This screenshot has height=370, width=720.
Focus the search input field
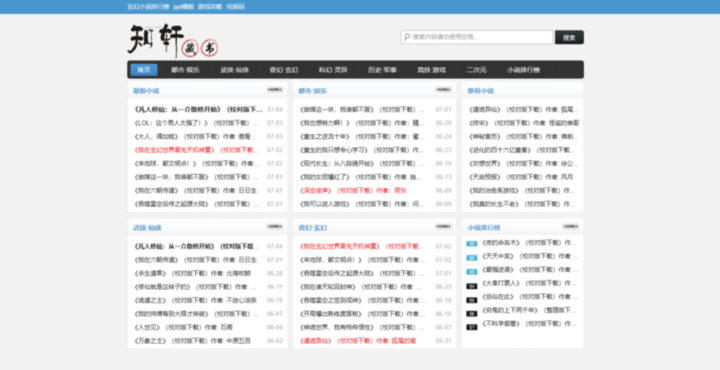[x=477, y=37]
